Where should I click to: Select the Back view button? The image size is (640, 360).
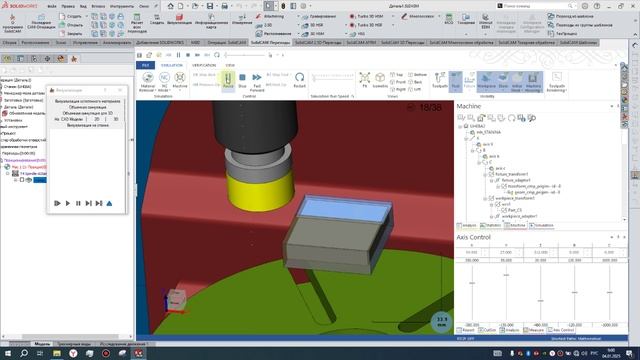point(415,82)
